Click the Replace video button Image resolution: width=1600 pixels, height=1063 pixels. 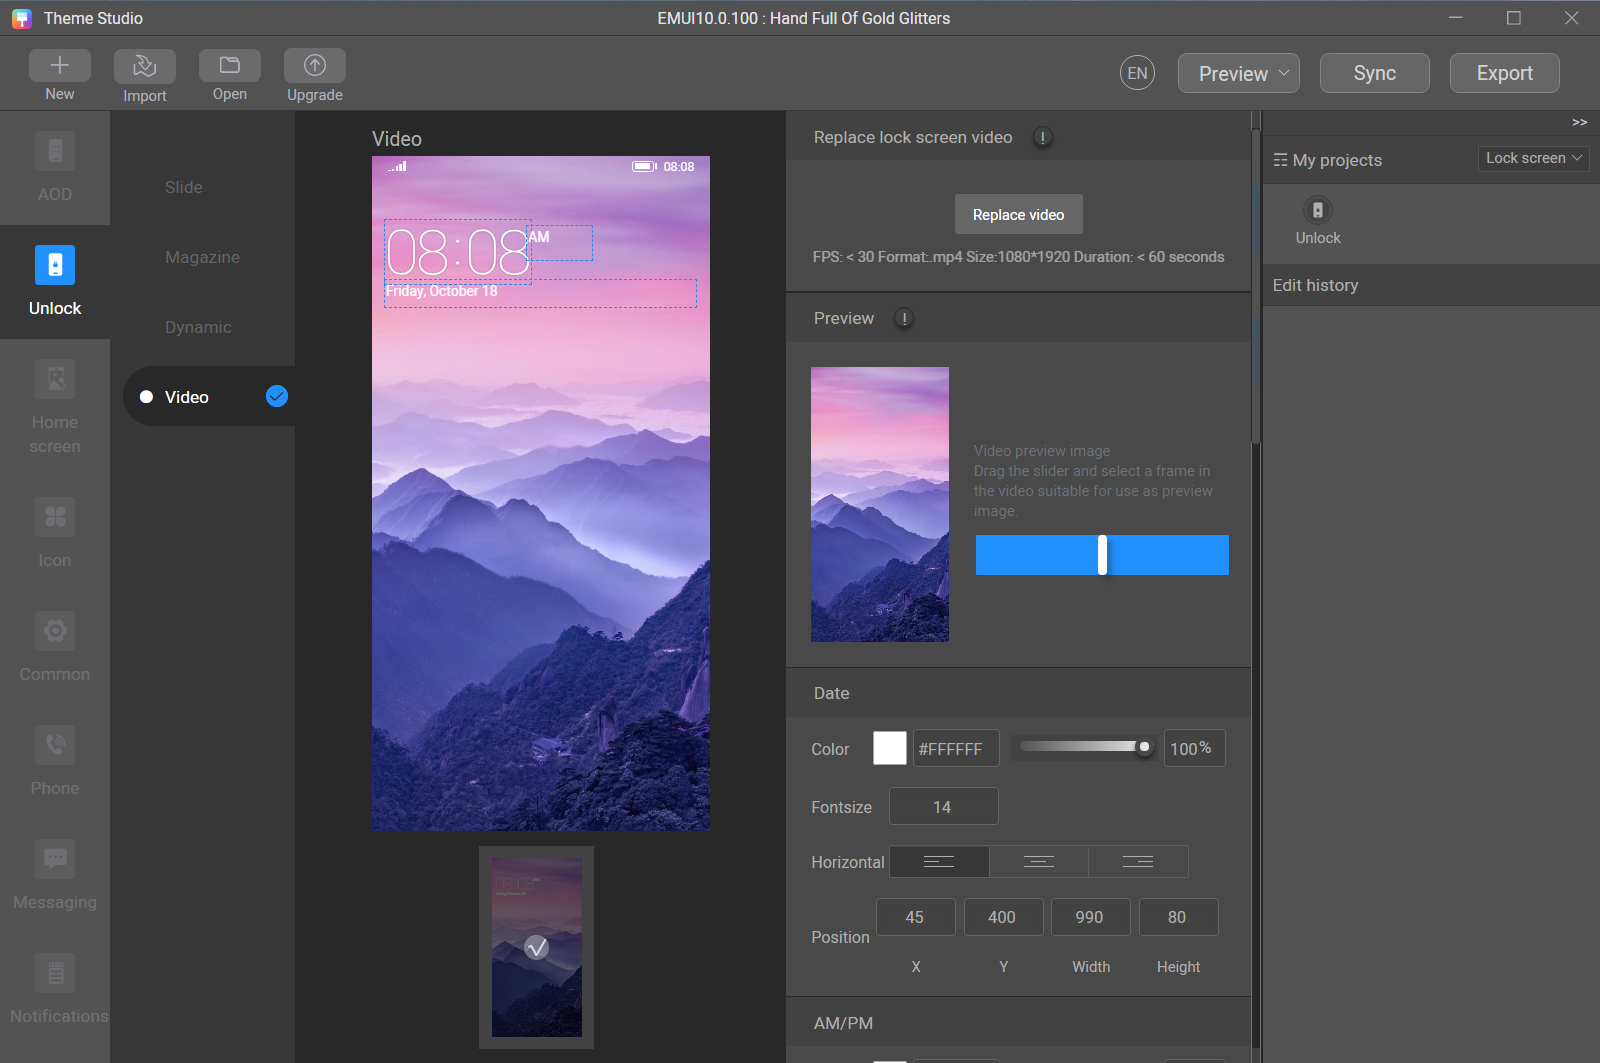click(1018, 215)
